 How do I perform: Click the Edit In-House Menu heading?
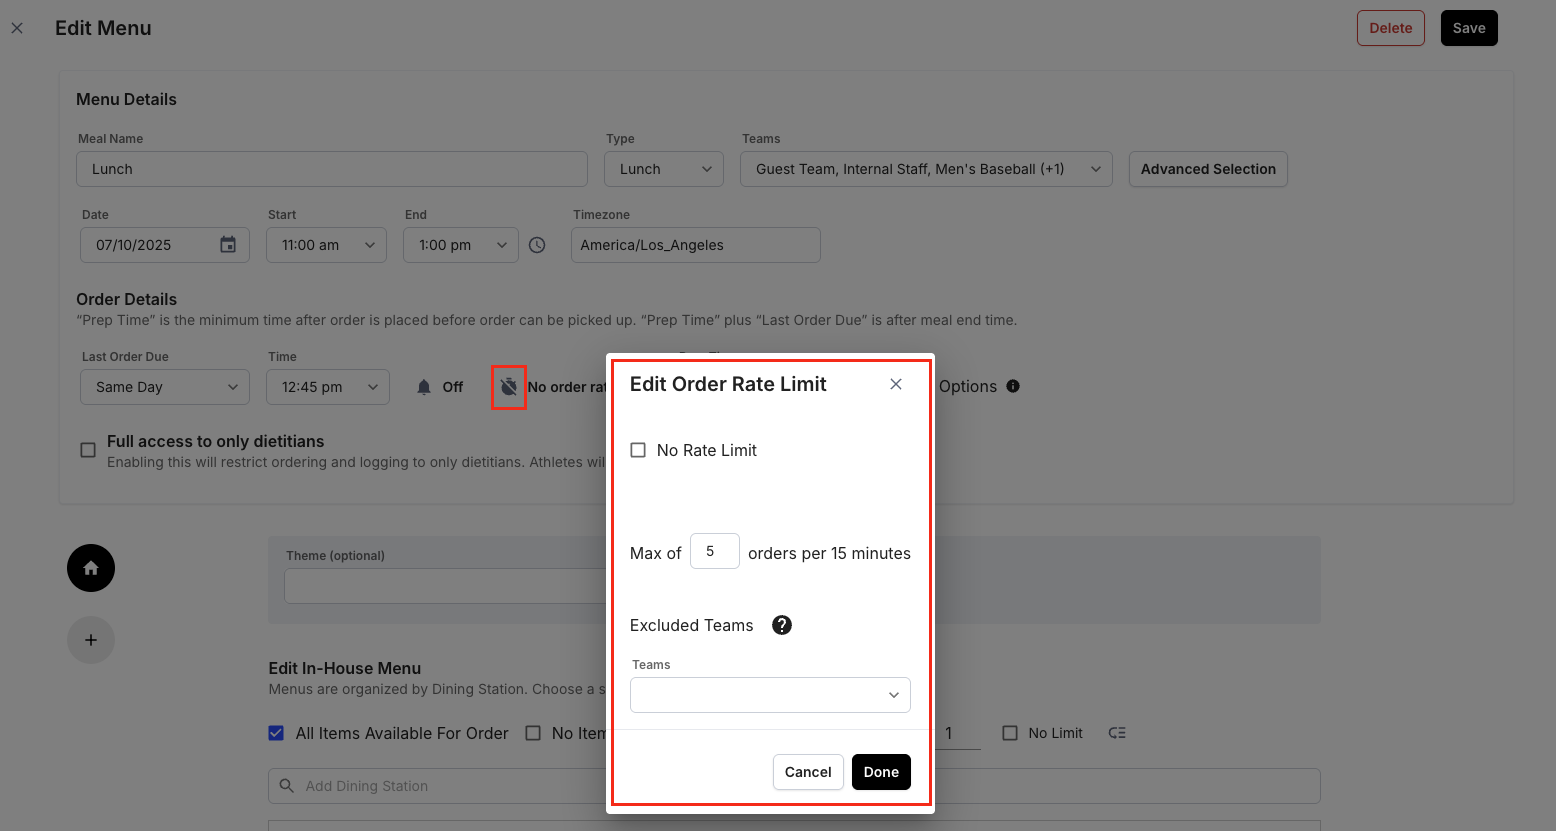pyautogui.click(x=345, y=668)
